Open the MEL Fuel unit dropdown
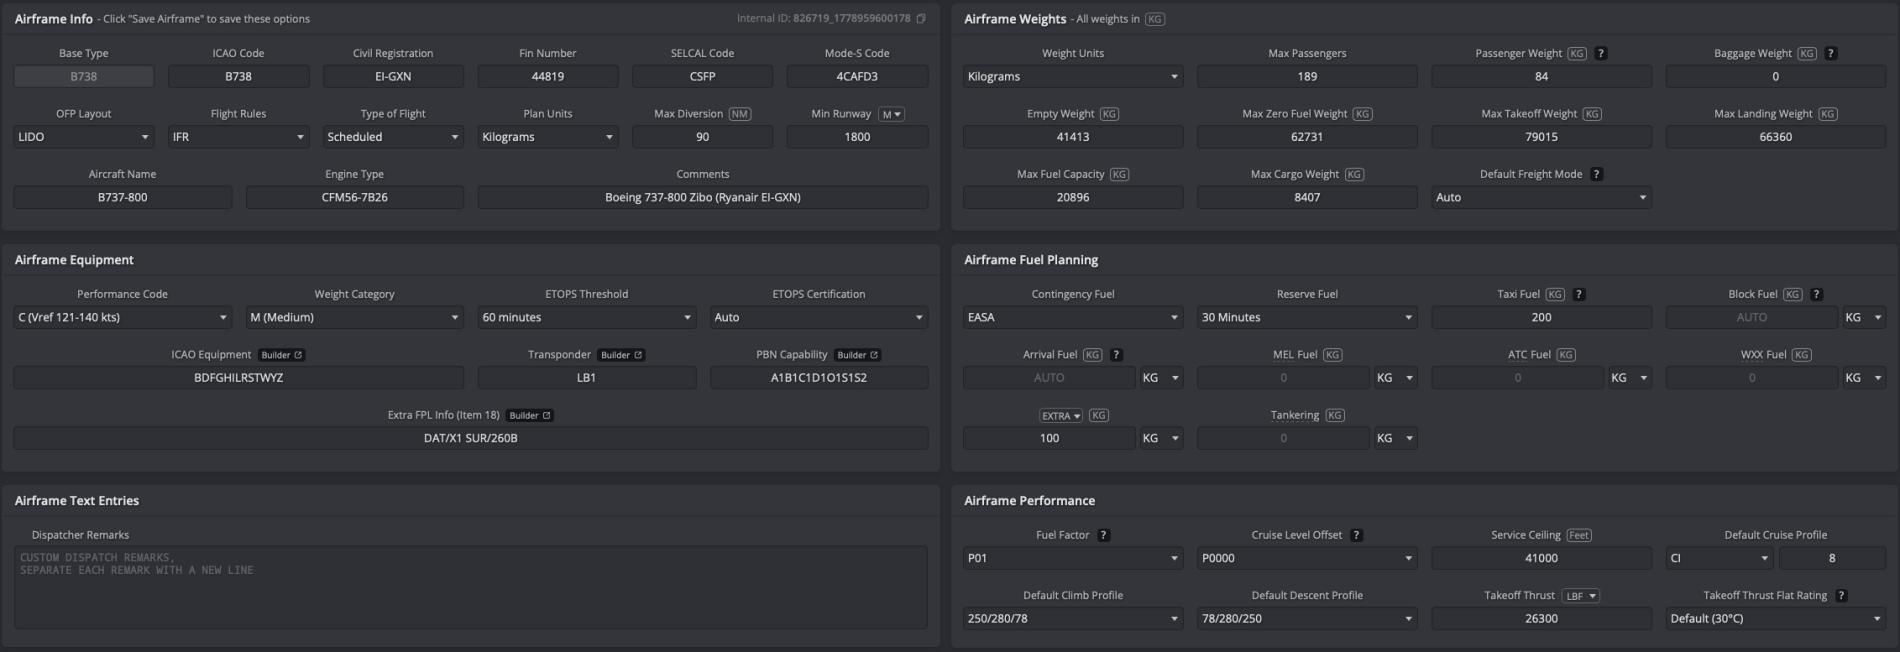1900x652 pixels. pyautogui.click(x=1395, y=378)
